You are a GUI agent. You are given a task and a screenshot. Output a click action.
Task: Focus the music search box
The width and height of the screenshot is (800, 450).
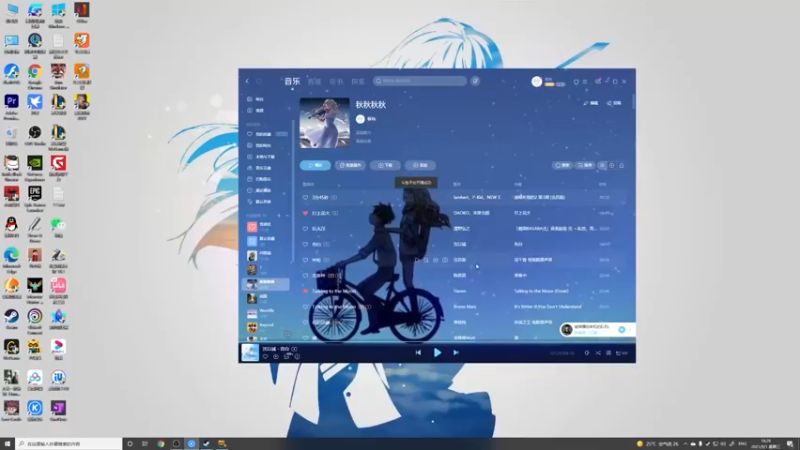click(420, 81)
